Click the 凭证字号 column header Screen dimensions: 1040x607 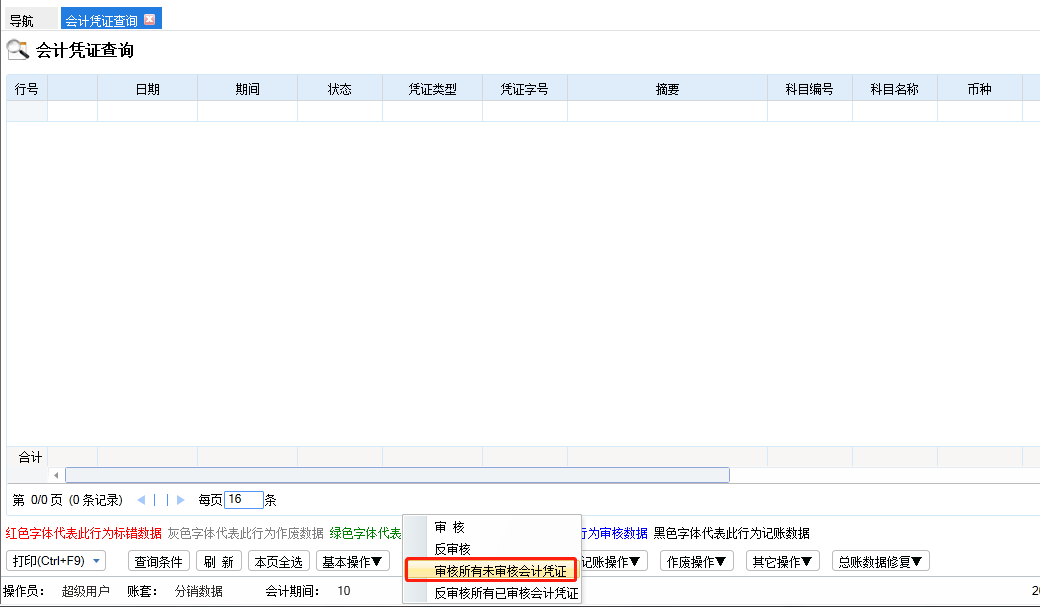point(525,89)
